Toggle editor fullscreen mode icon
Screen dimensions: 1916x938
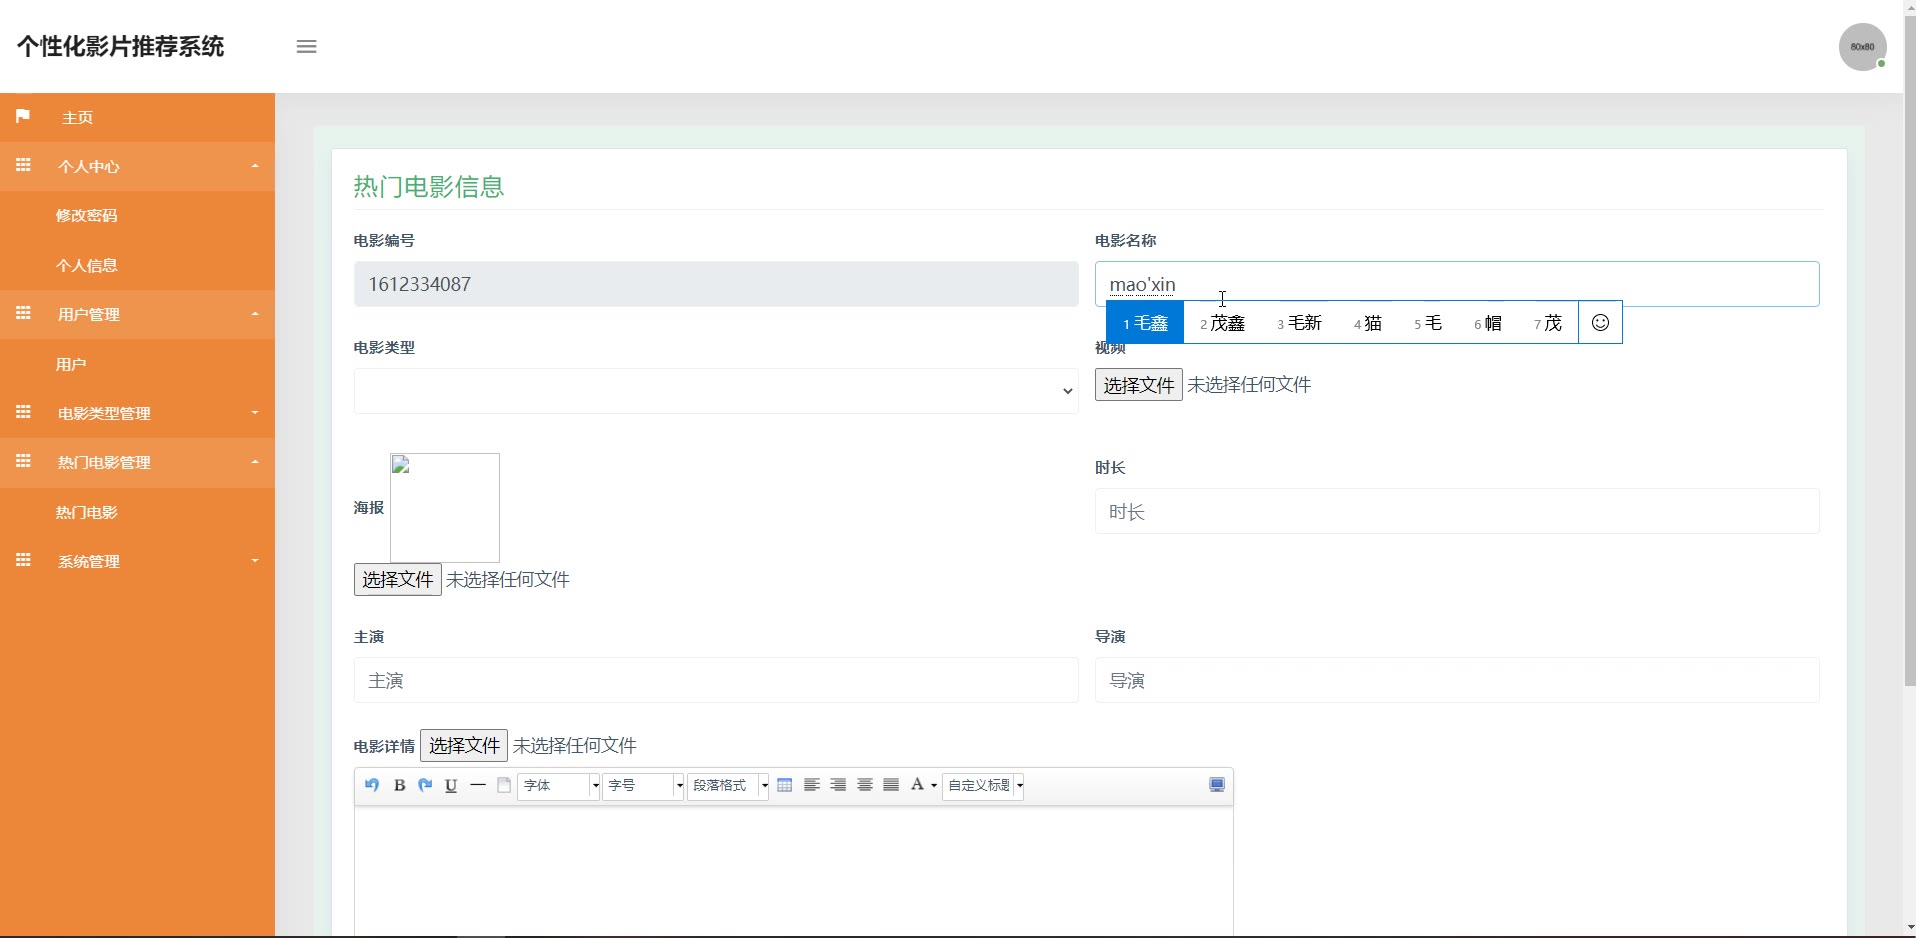[x=1217, y=785]
